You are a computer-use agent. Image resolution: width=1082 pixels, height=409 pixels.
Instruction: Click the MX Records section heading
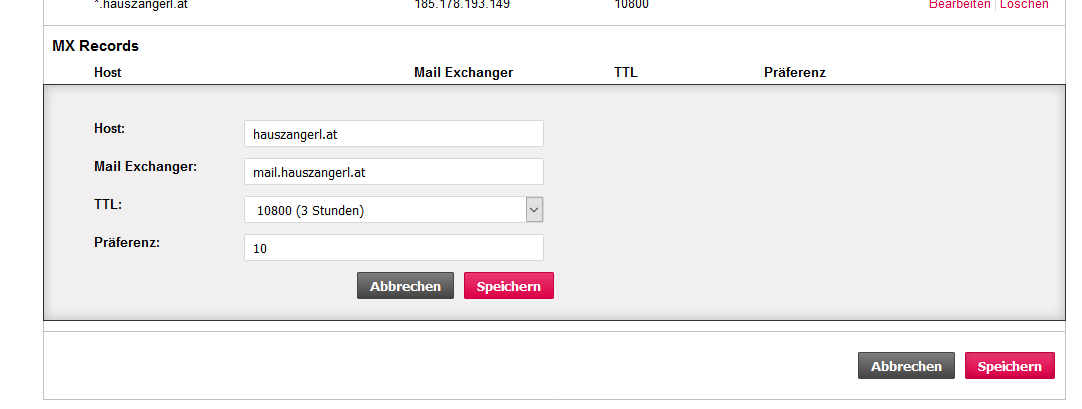tap(95, 46)
